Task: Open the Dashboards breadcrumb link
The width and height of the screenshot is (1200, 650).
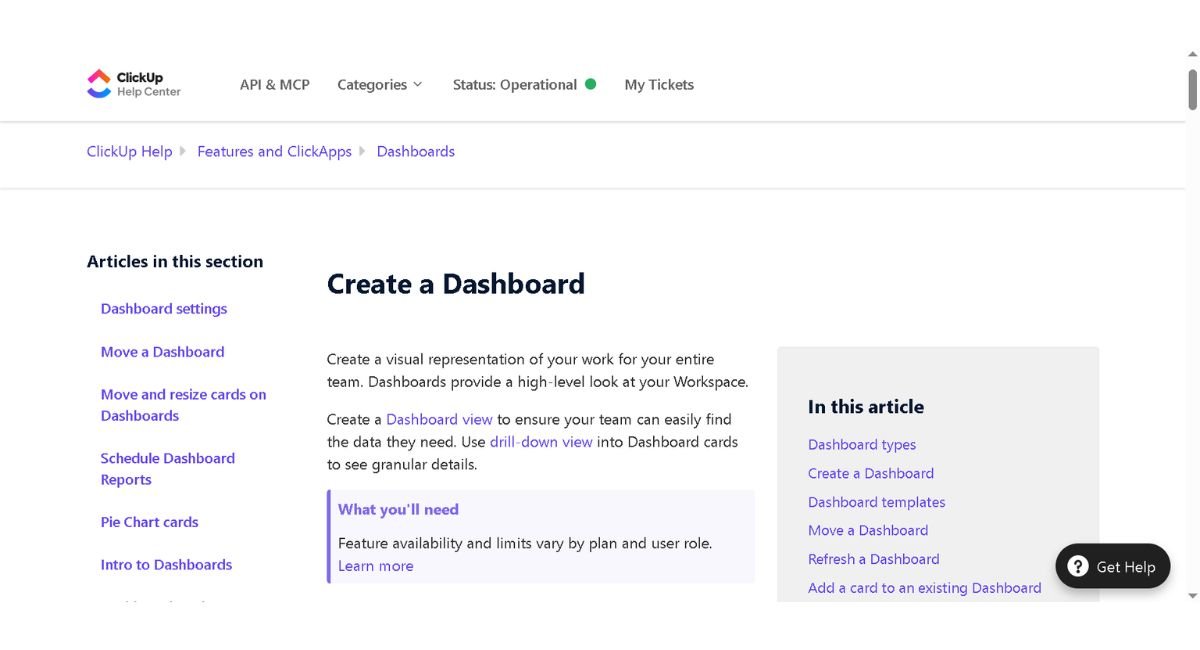Action: [x=416, y=151]
